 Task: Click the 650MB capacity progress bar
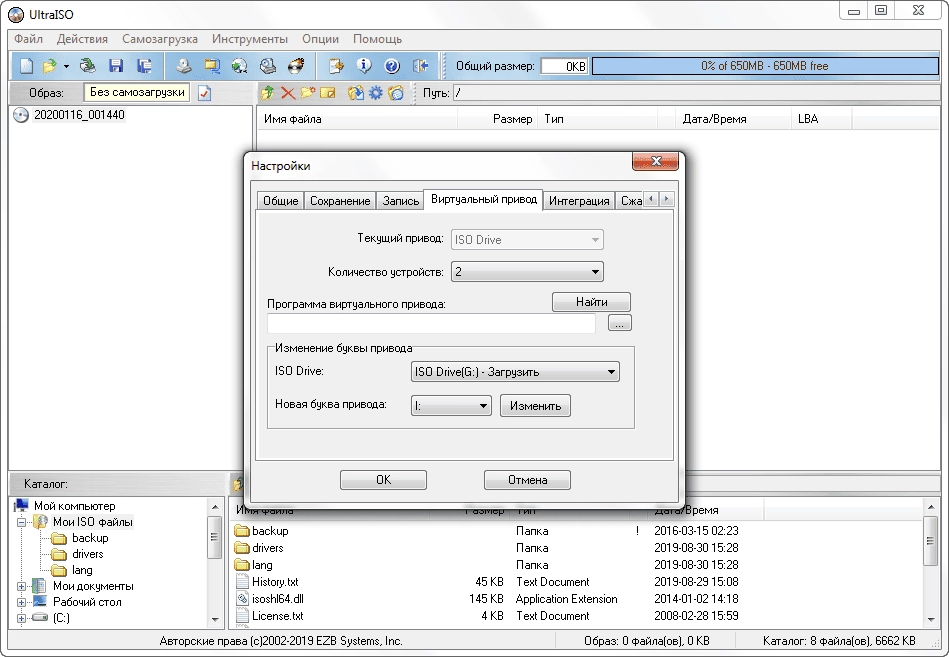pos(765,66)
